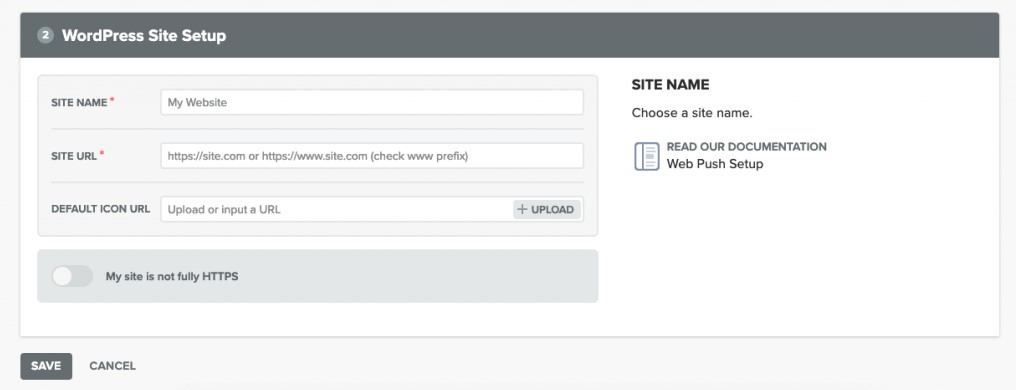Open the Web Push Setup documentation link
Screen dimensions: 1016x390
[715, 164]
